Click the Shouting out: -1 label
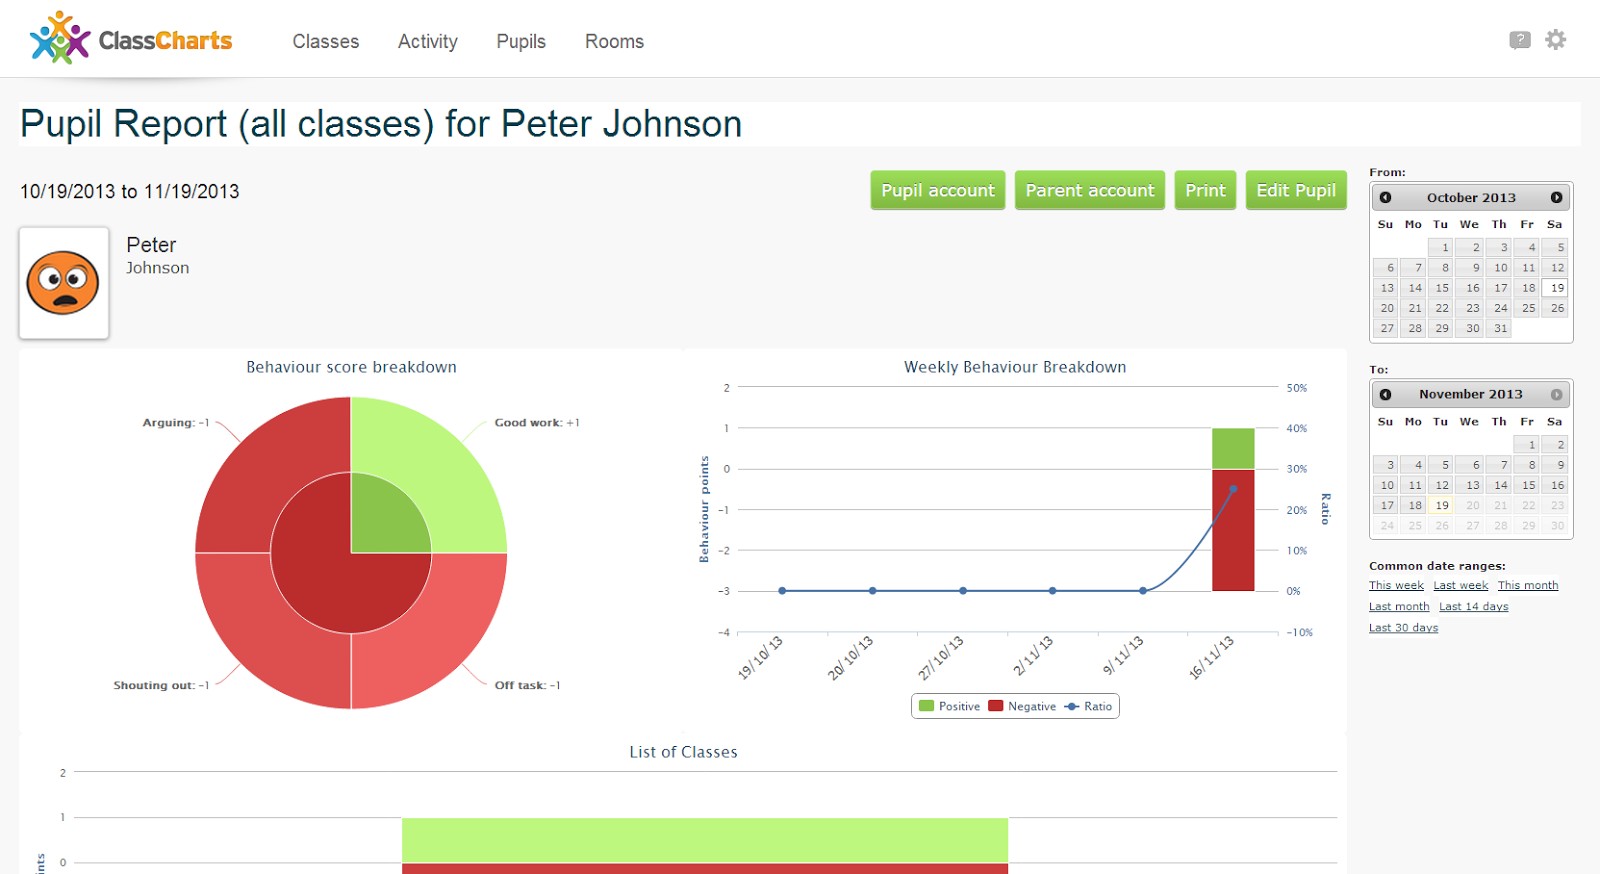1600x874 pixels. (x=161, y=685)
